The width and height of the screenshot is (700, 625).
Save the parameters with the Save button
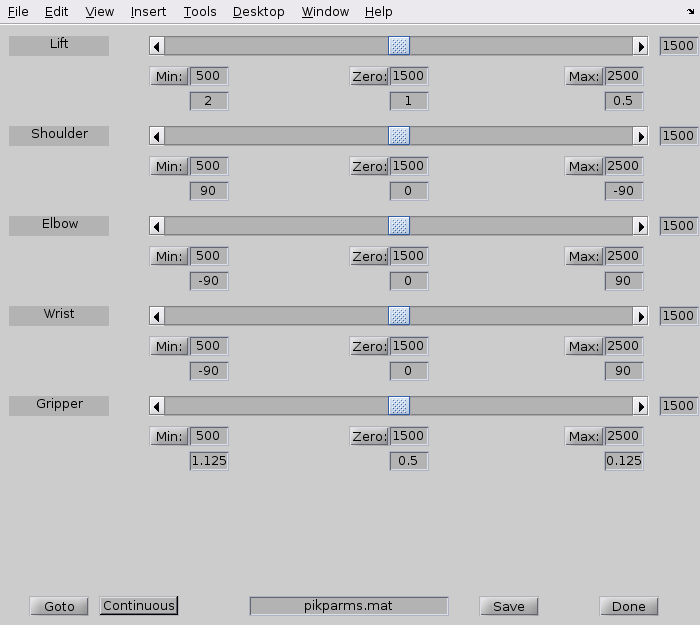click(508, 606)
